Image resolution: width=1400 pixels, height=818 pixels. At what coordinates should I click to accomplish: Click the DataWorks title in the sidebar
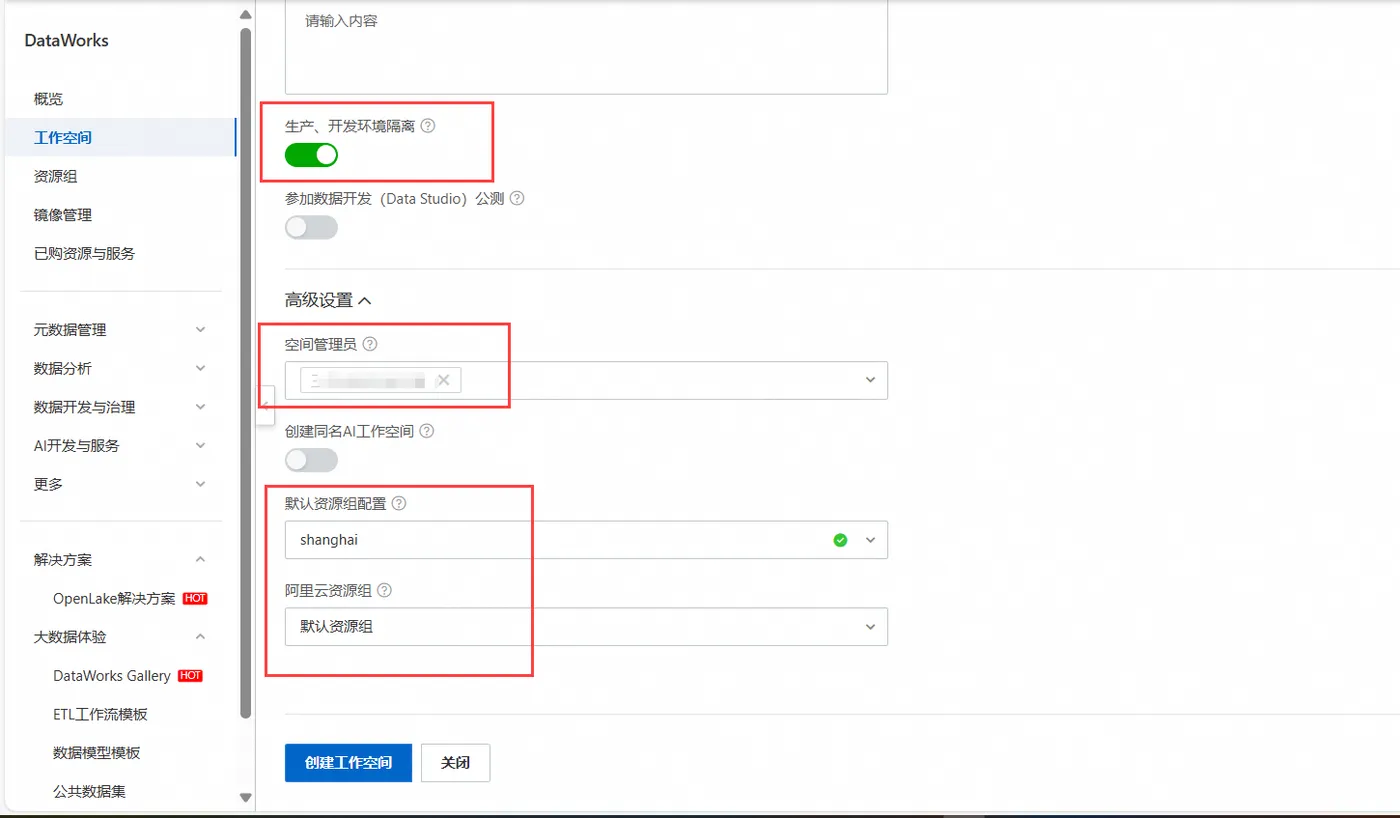tap(67, 41)
